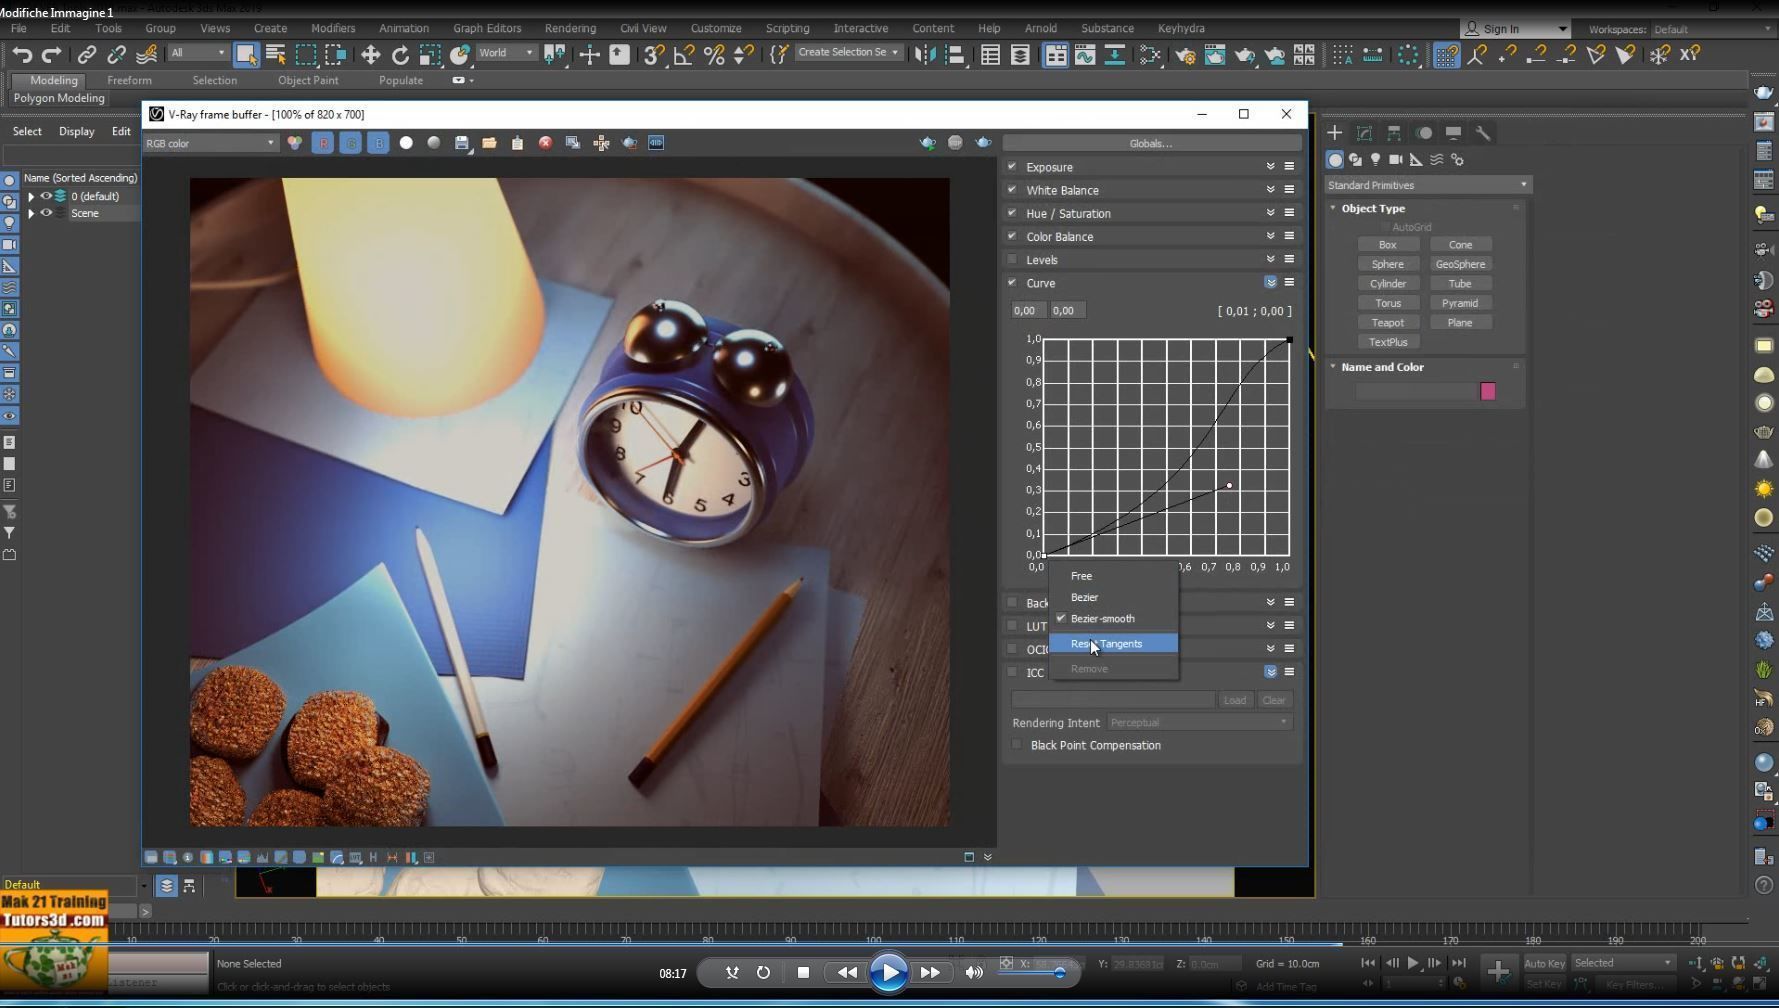This screenshot has height=1008, width=1779.
Task: Open the Rendering menu
Action: coord(570,28)
